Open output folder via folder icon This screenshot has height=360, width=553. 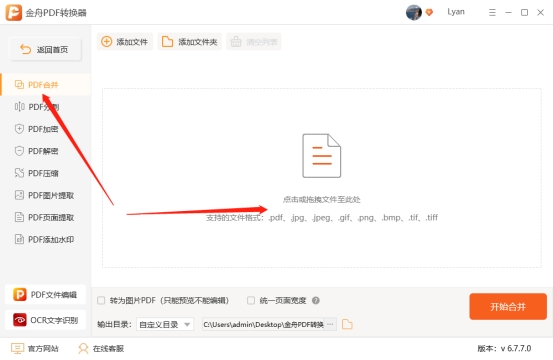pyautogui.click(x=347, y=324)
